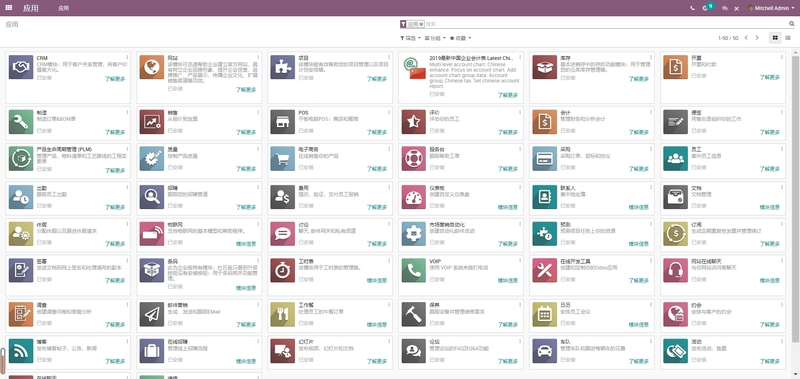
Task: Click the CRM handshake icon
Action: (x=21, y=67)
